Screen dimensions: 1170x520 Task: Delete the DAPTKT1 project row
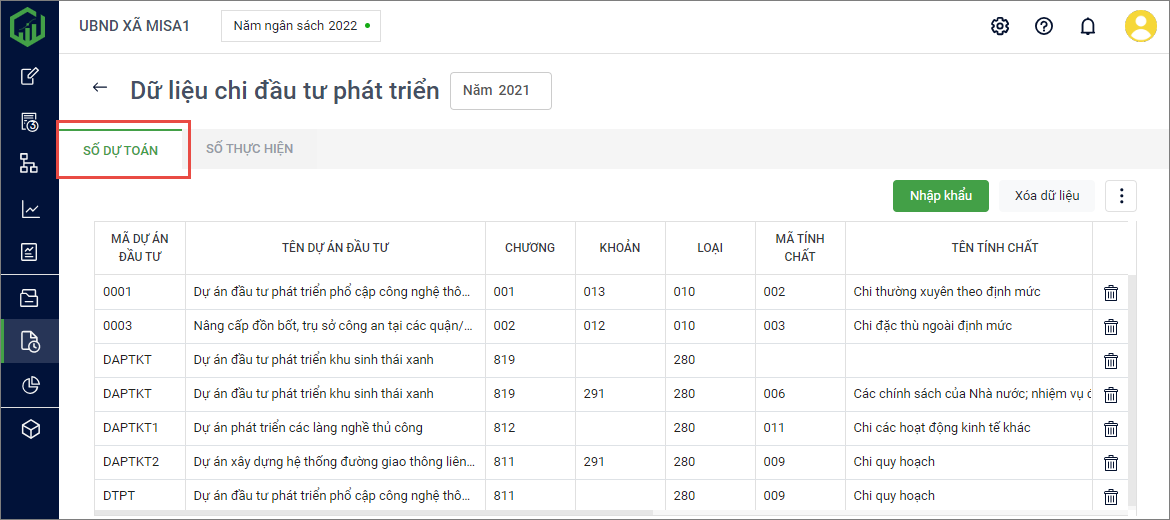(x=1110, y=429)
